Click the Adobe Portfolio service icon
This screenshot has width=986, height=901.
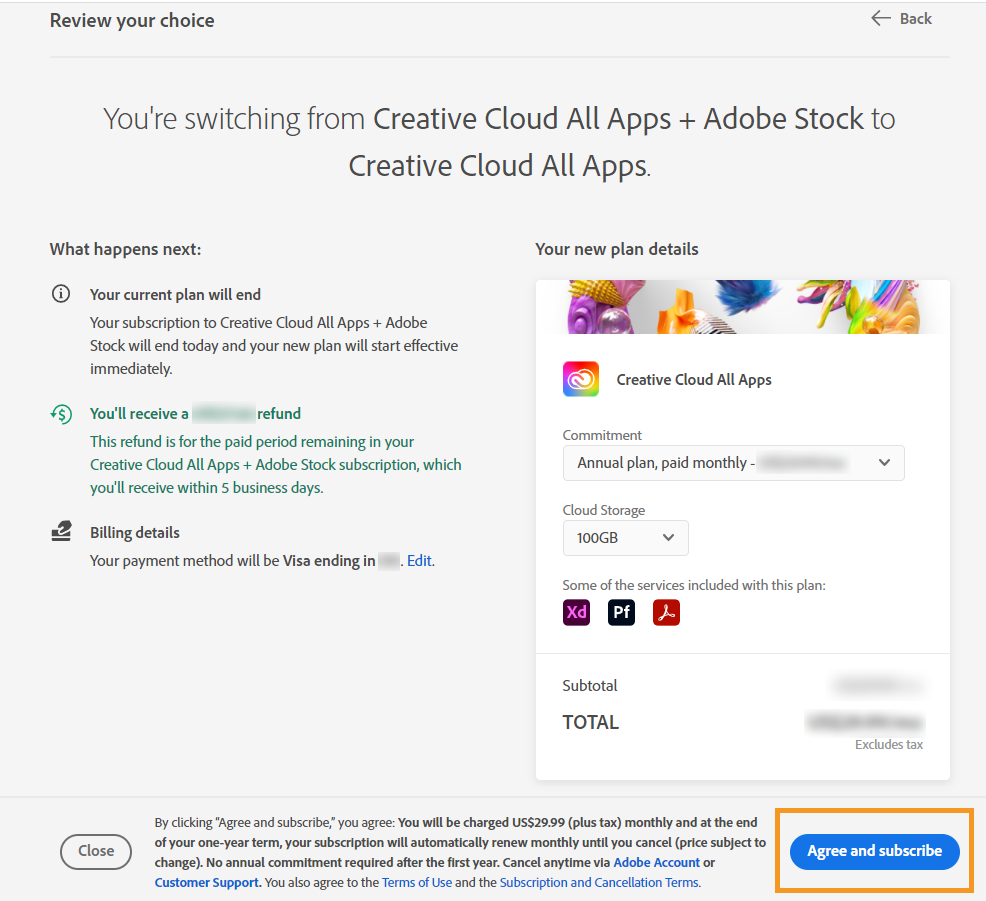pos(621,612)
